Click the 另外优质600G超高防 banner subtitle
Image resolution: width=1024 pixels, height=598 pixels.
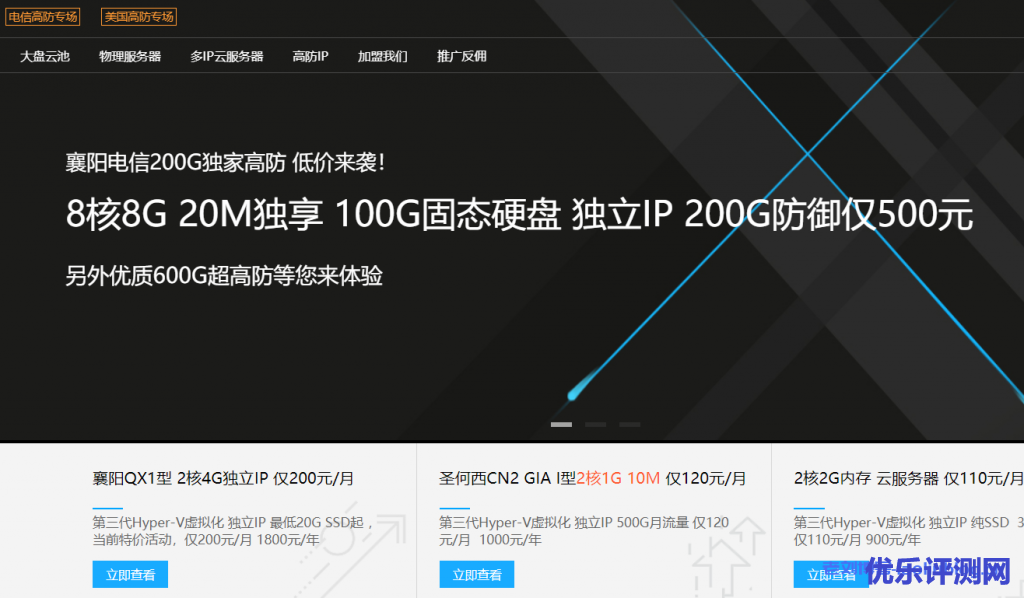(x=224, y=275)
